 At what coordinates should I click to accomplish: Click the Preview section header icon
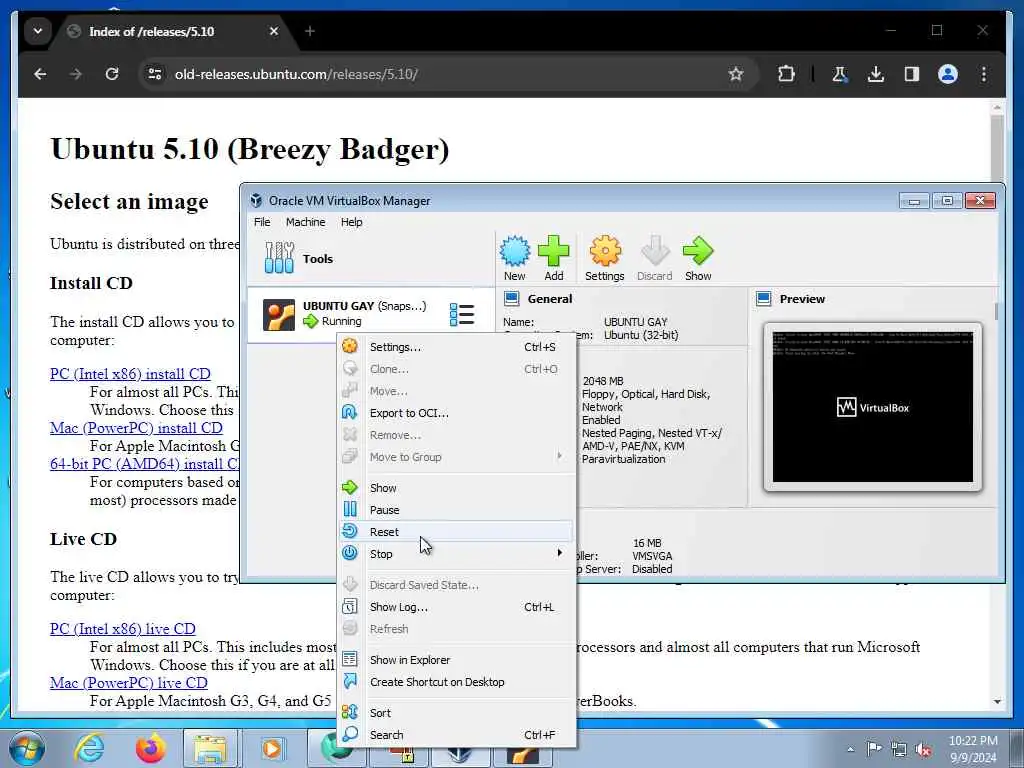pyautogui.click(x=763, y=299)
